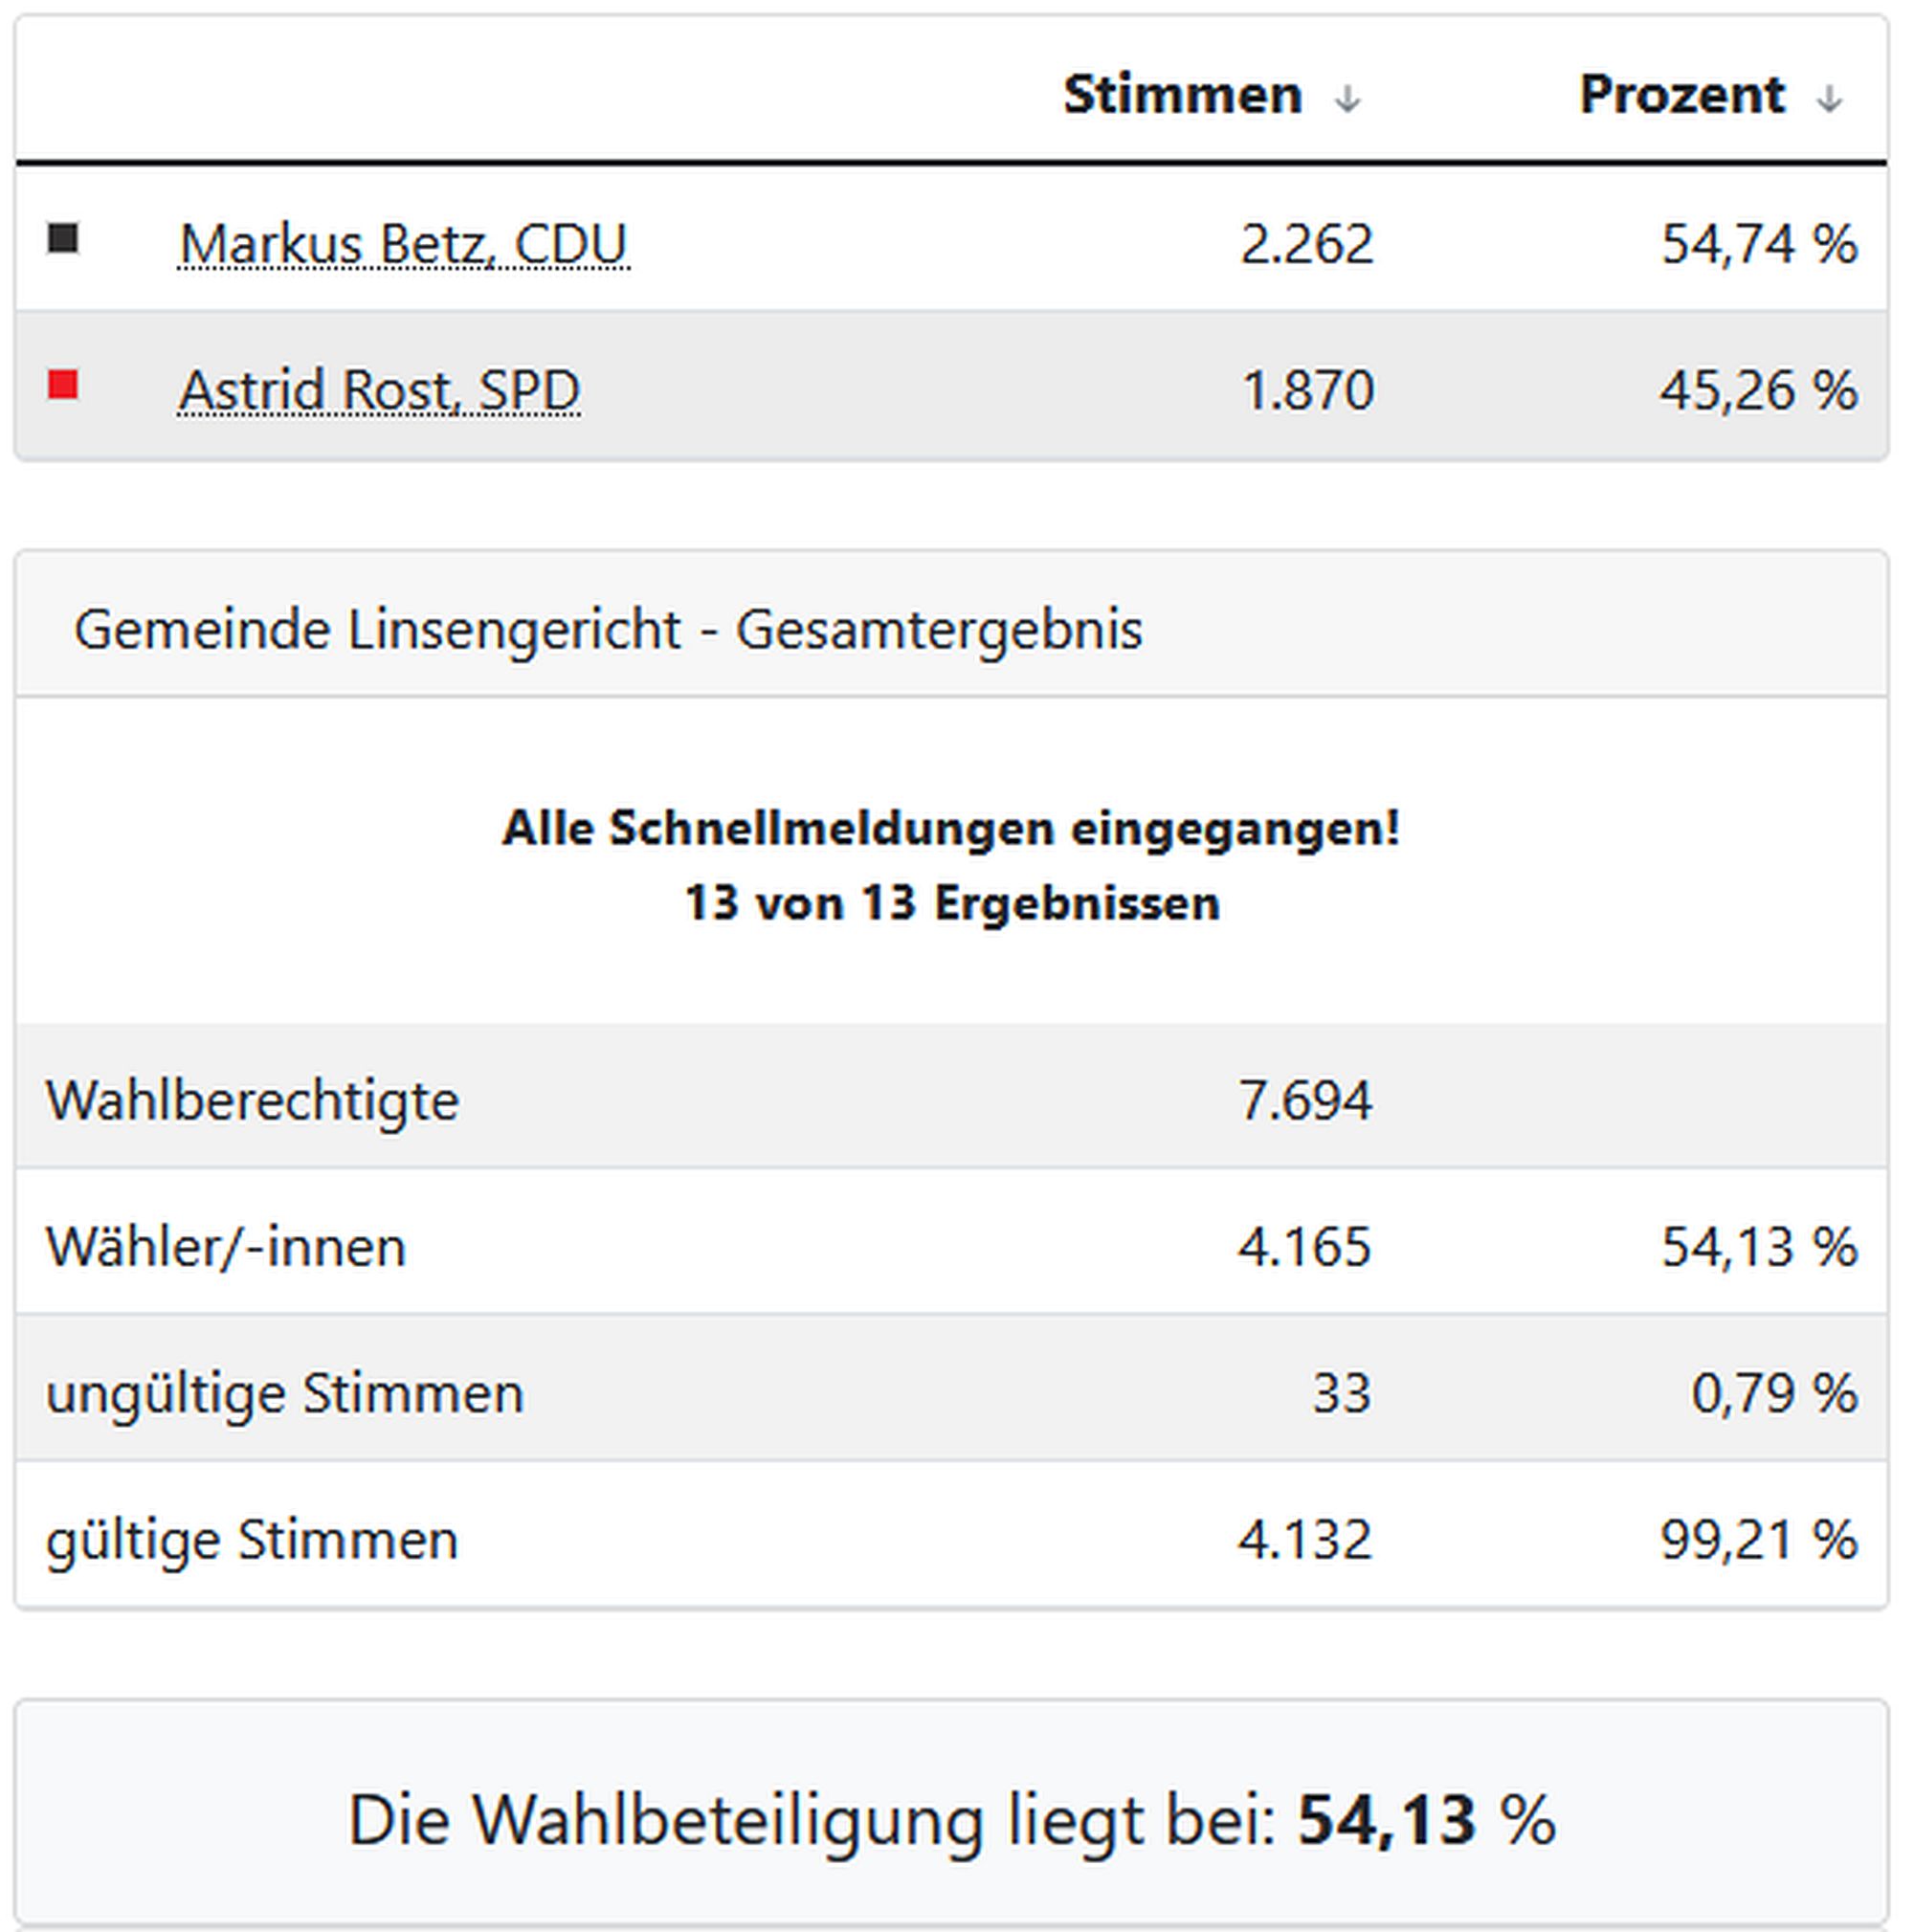Click the black CDU party square marker
1914x1932 pixels.
[63, 240]
